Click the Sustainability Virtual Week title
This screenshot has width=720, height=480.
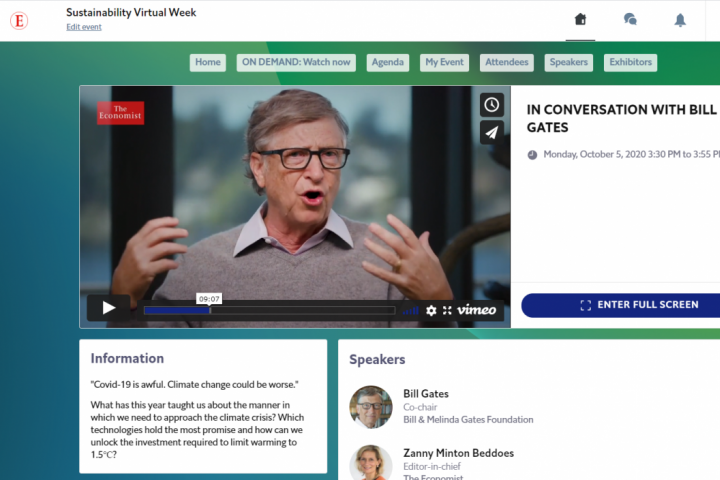click(131, 12)
